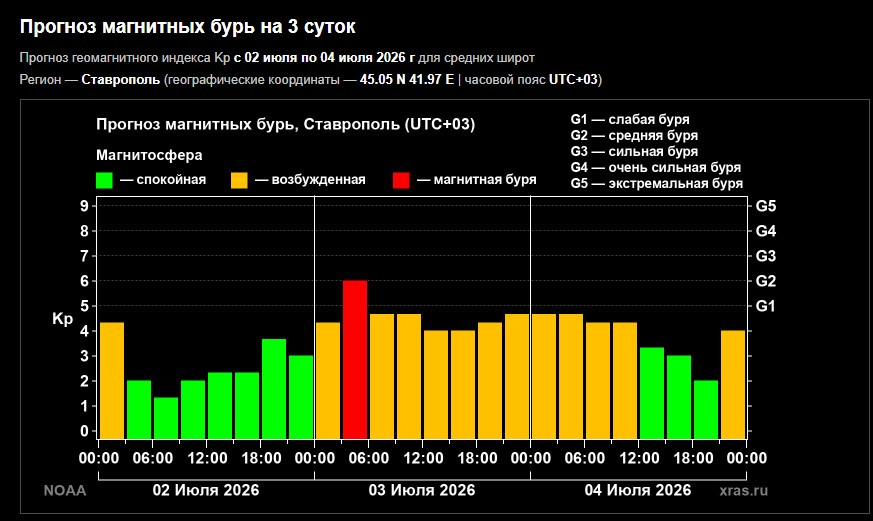Click the red magnetic storm legend swatch
The image size is (873, 521).
point(401,180)
